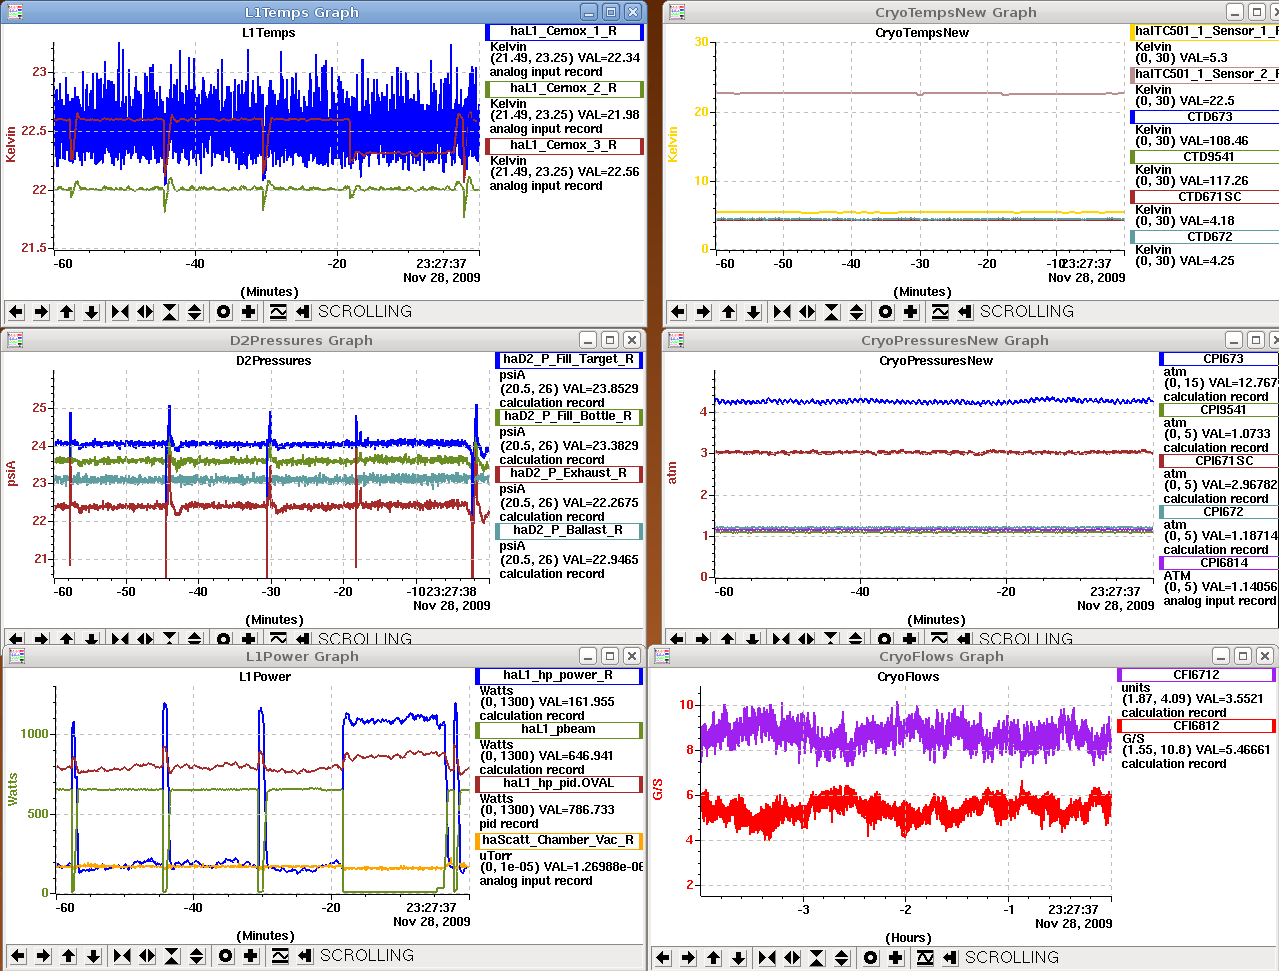Open window menu icon of D2Pressures Graph

tap(15, 340)
